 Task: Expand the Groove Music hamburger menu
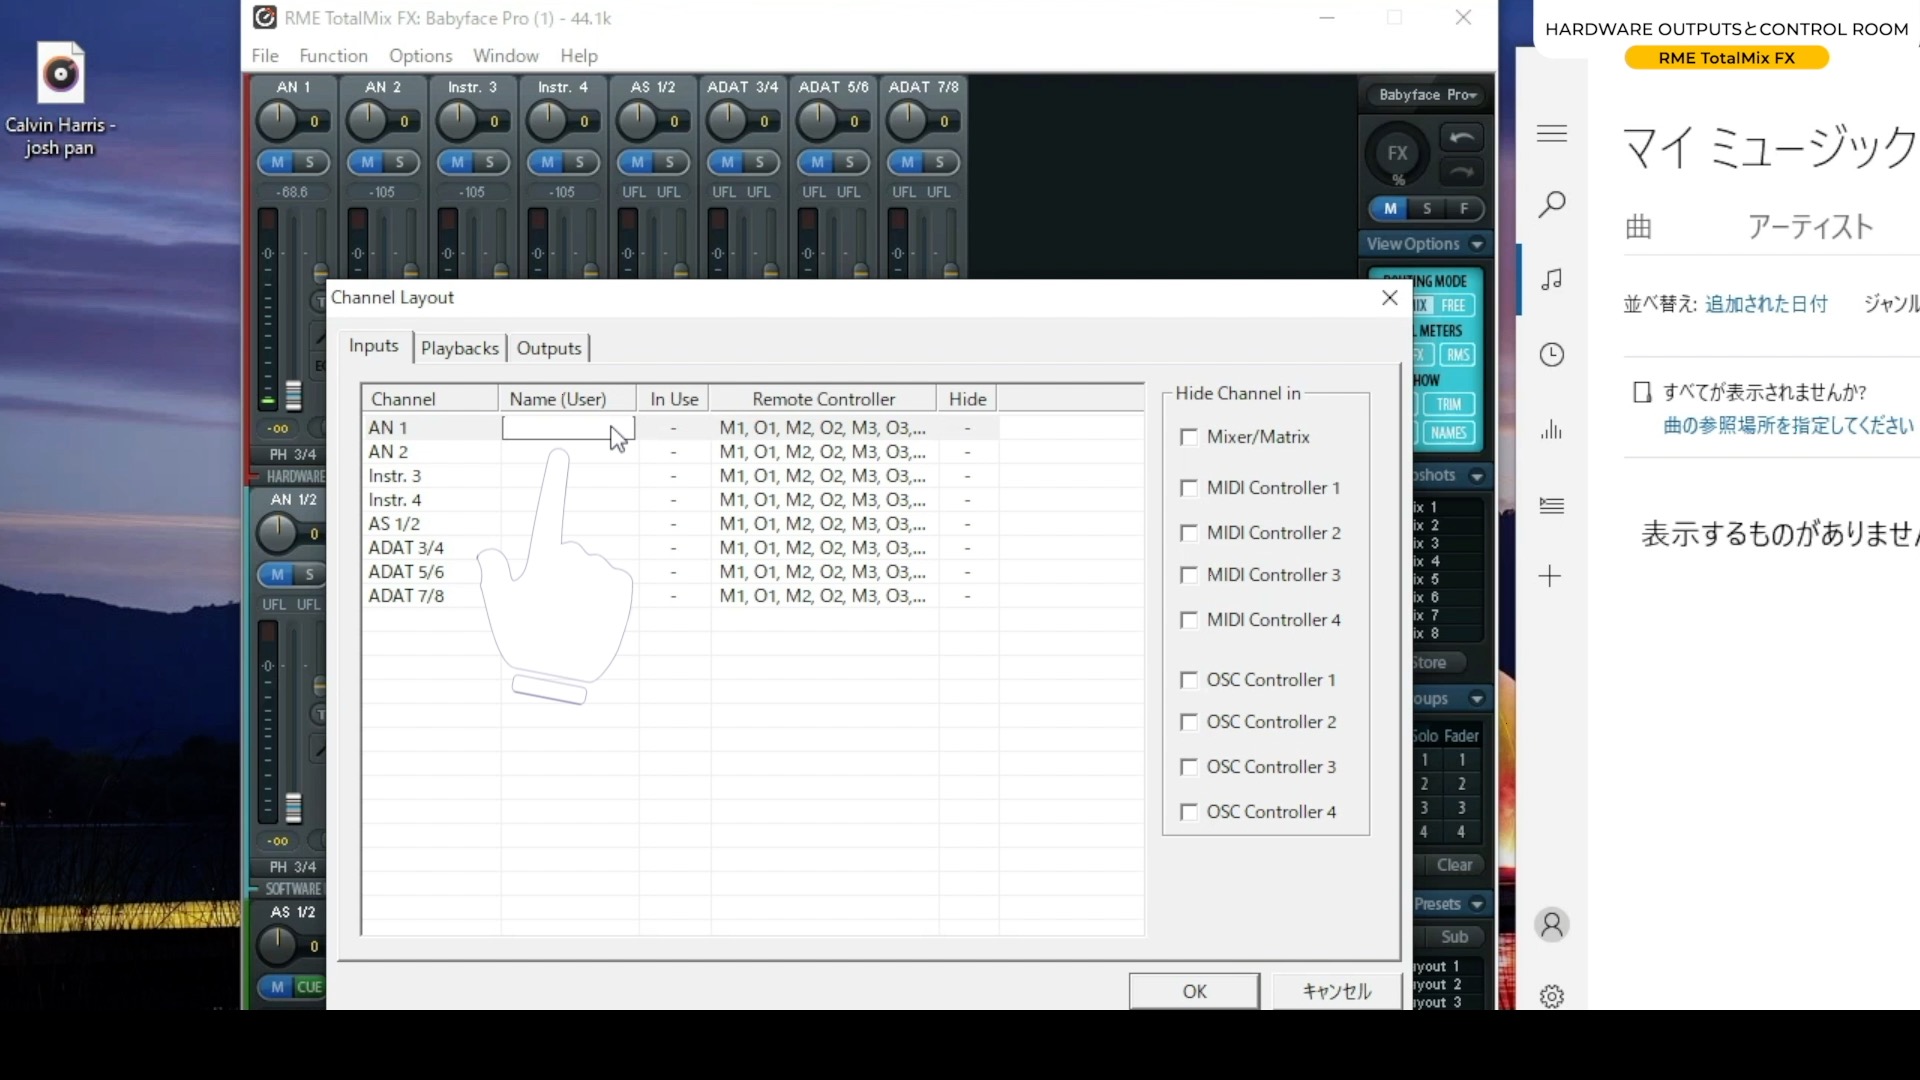[1552, 132]
